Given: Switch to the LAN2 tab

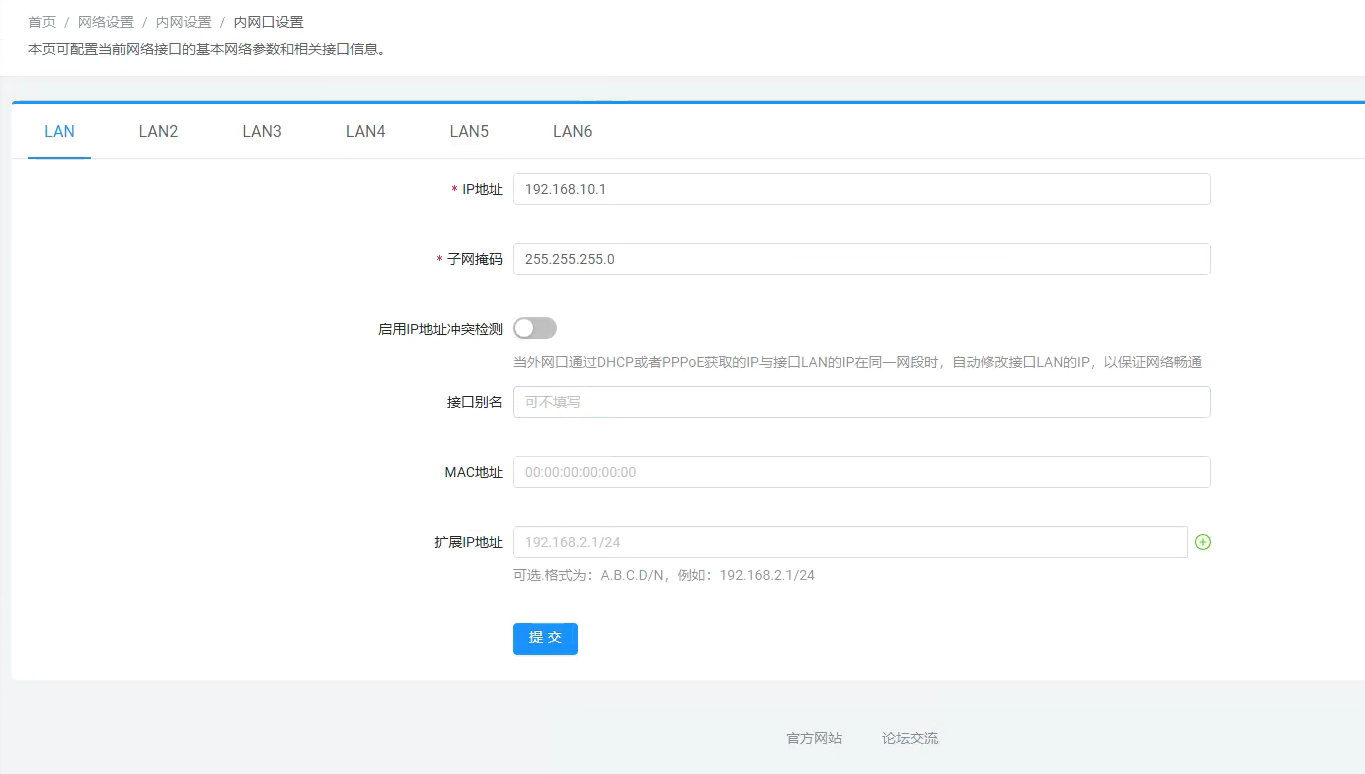Looking at the screenshot, I should pyautogui.click(x=157, y=131).
